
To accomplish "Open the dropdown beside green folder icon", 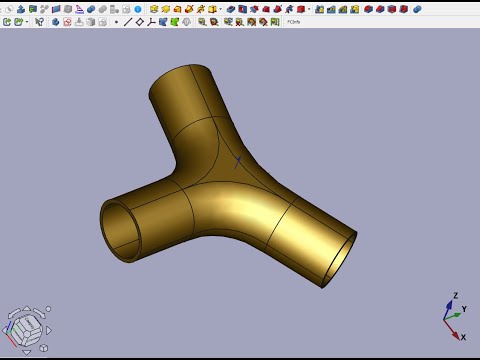I will click(27, 22).
